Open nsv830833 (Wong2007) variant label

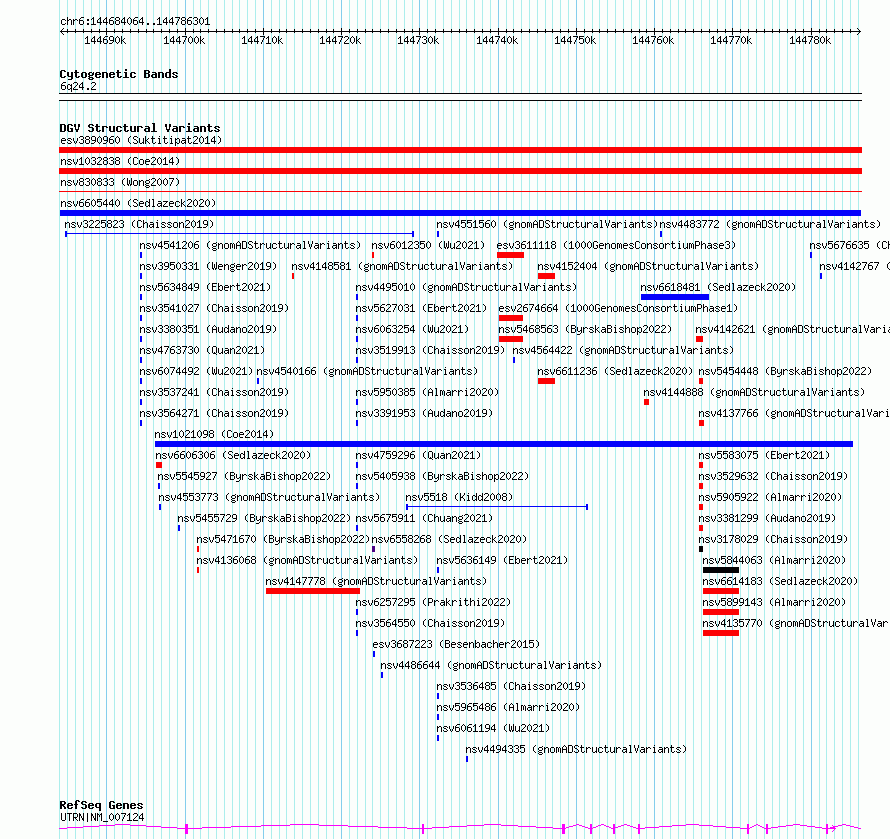(120, 182)
